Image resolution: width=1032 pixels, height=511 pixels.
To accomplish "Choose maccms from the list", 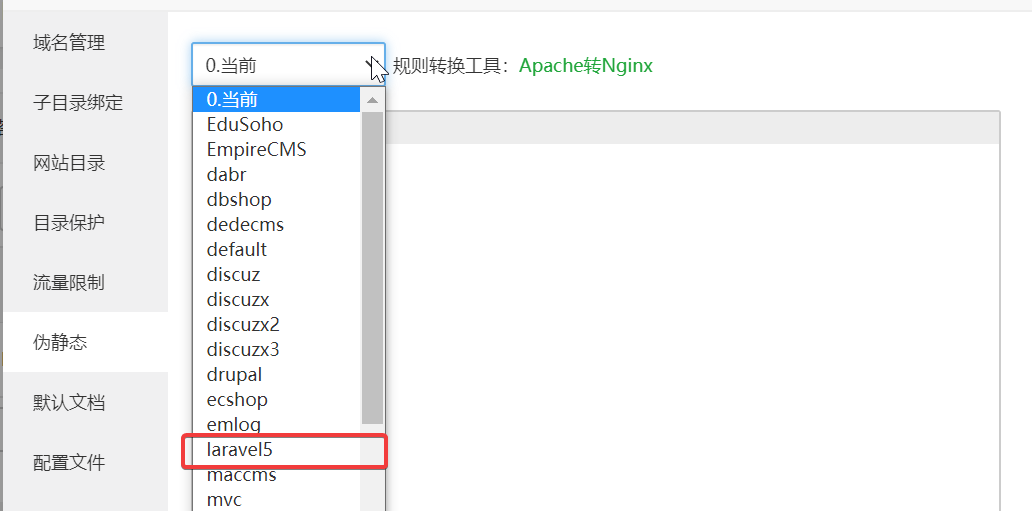I will point(276,475).
